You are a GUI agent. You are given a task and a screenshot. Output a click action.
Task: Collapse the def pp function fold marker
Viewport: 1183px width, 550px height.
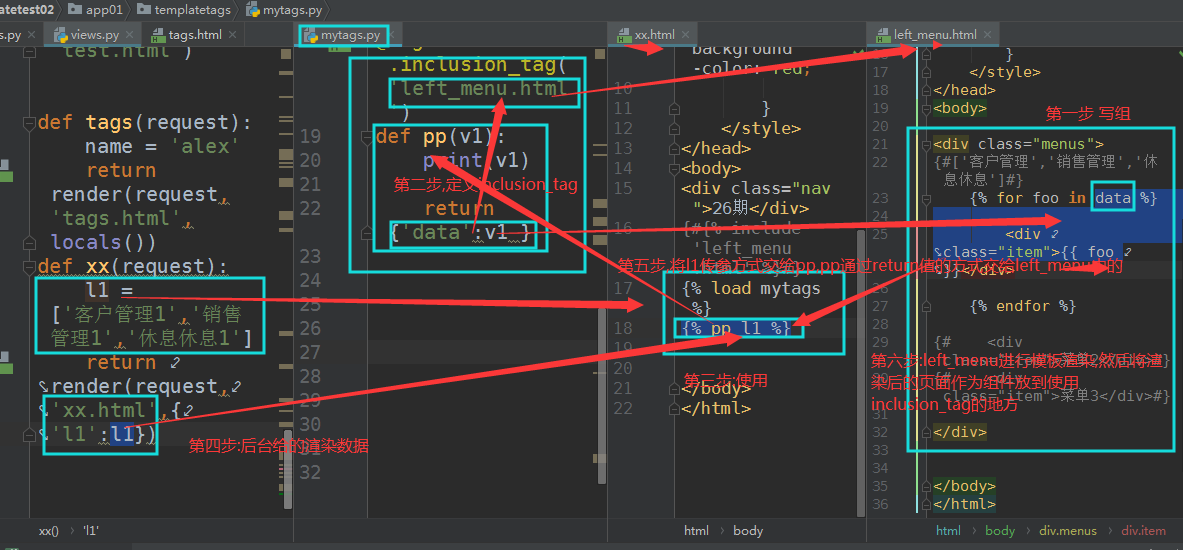pyautogui.click(x=367, y=137)
